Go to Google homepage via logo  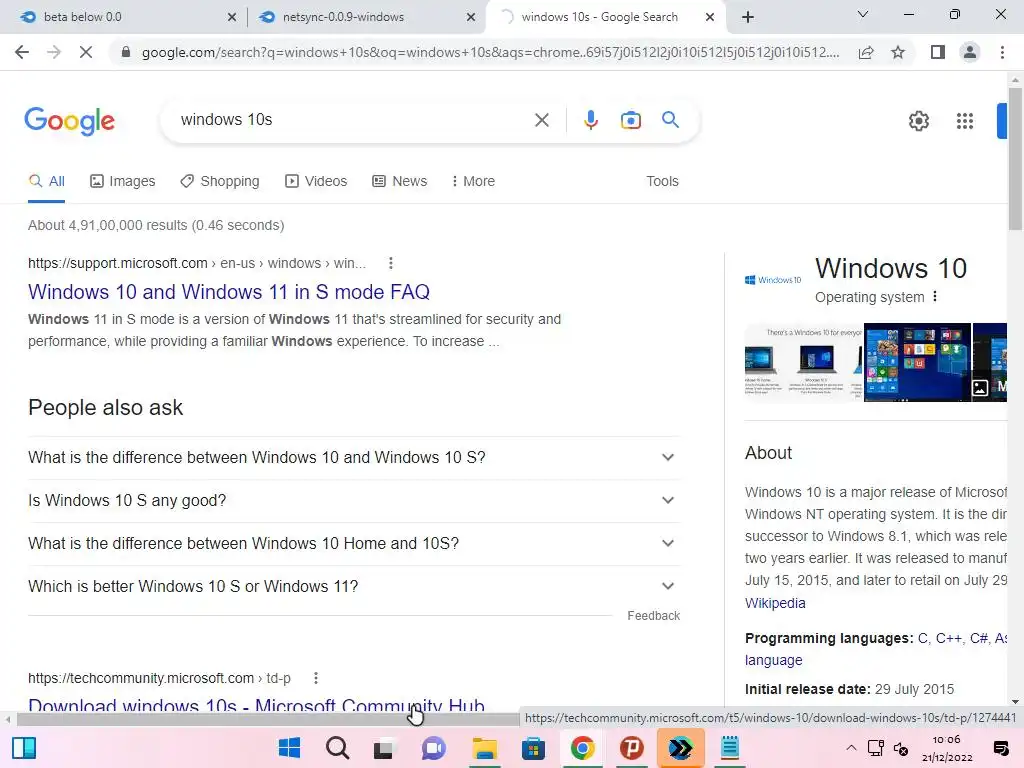70,121
